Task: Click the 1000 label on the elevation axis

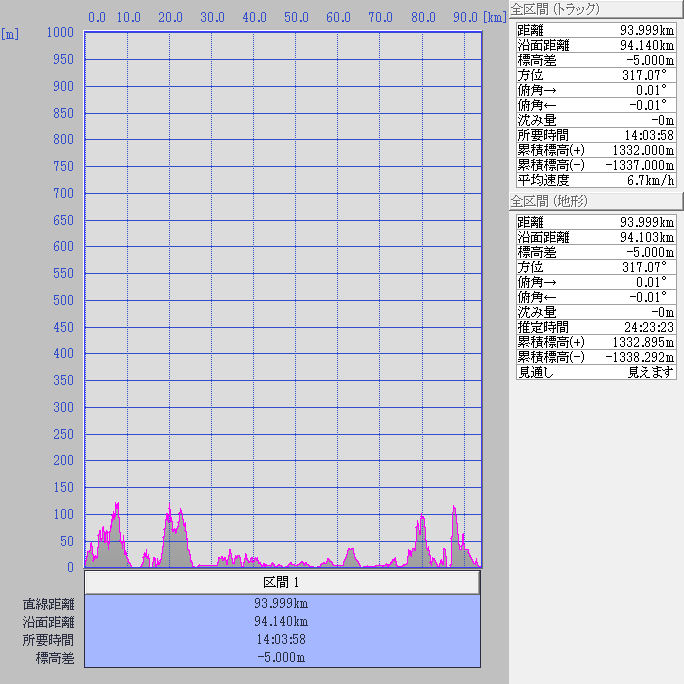Action: click(60, 33)
